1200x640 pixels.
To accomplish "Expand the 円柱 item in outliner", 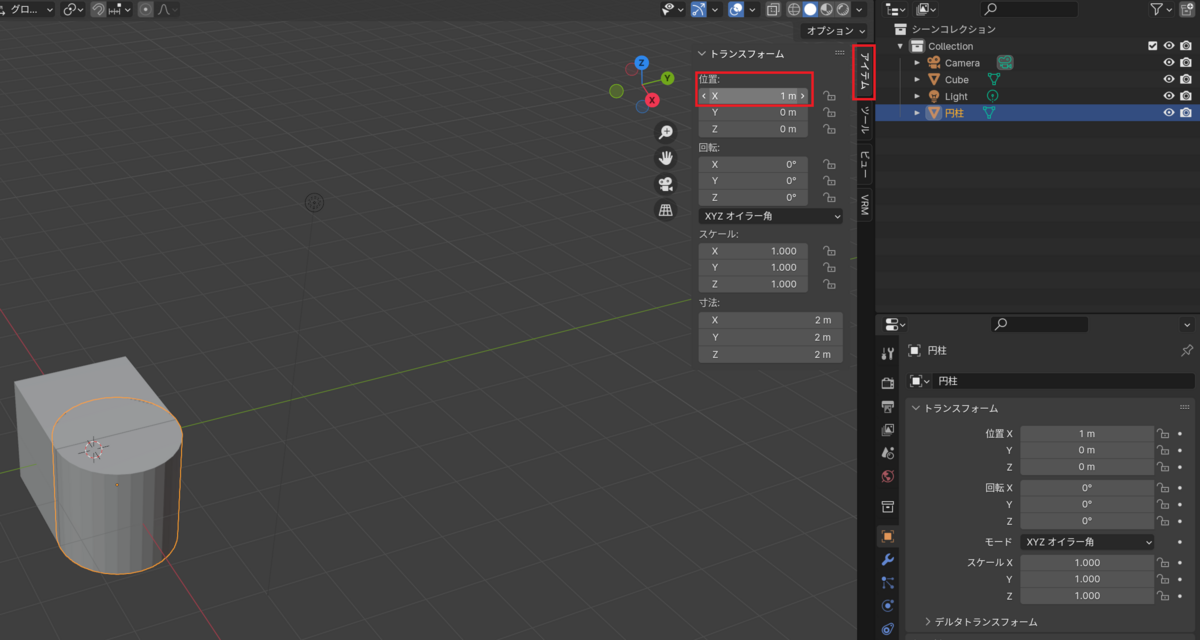I will pos(917,113).
